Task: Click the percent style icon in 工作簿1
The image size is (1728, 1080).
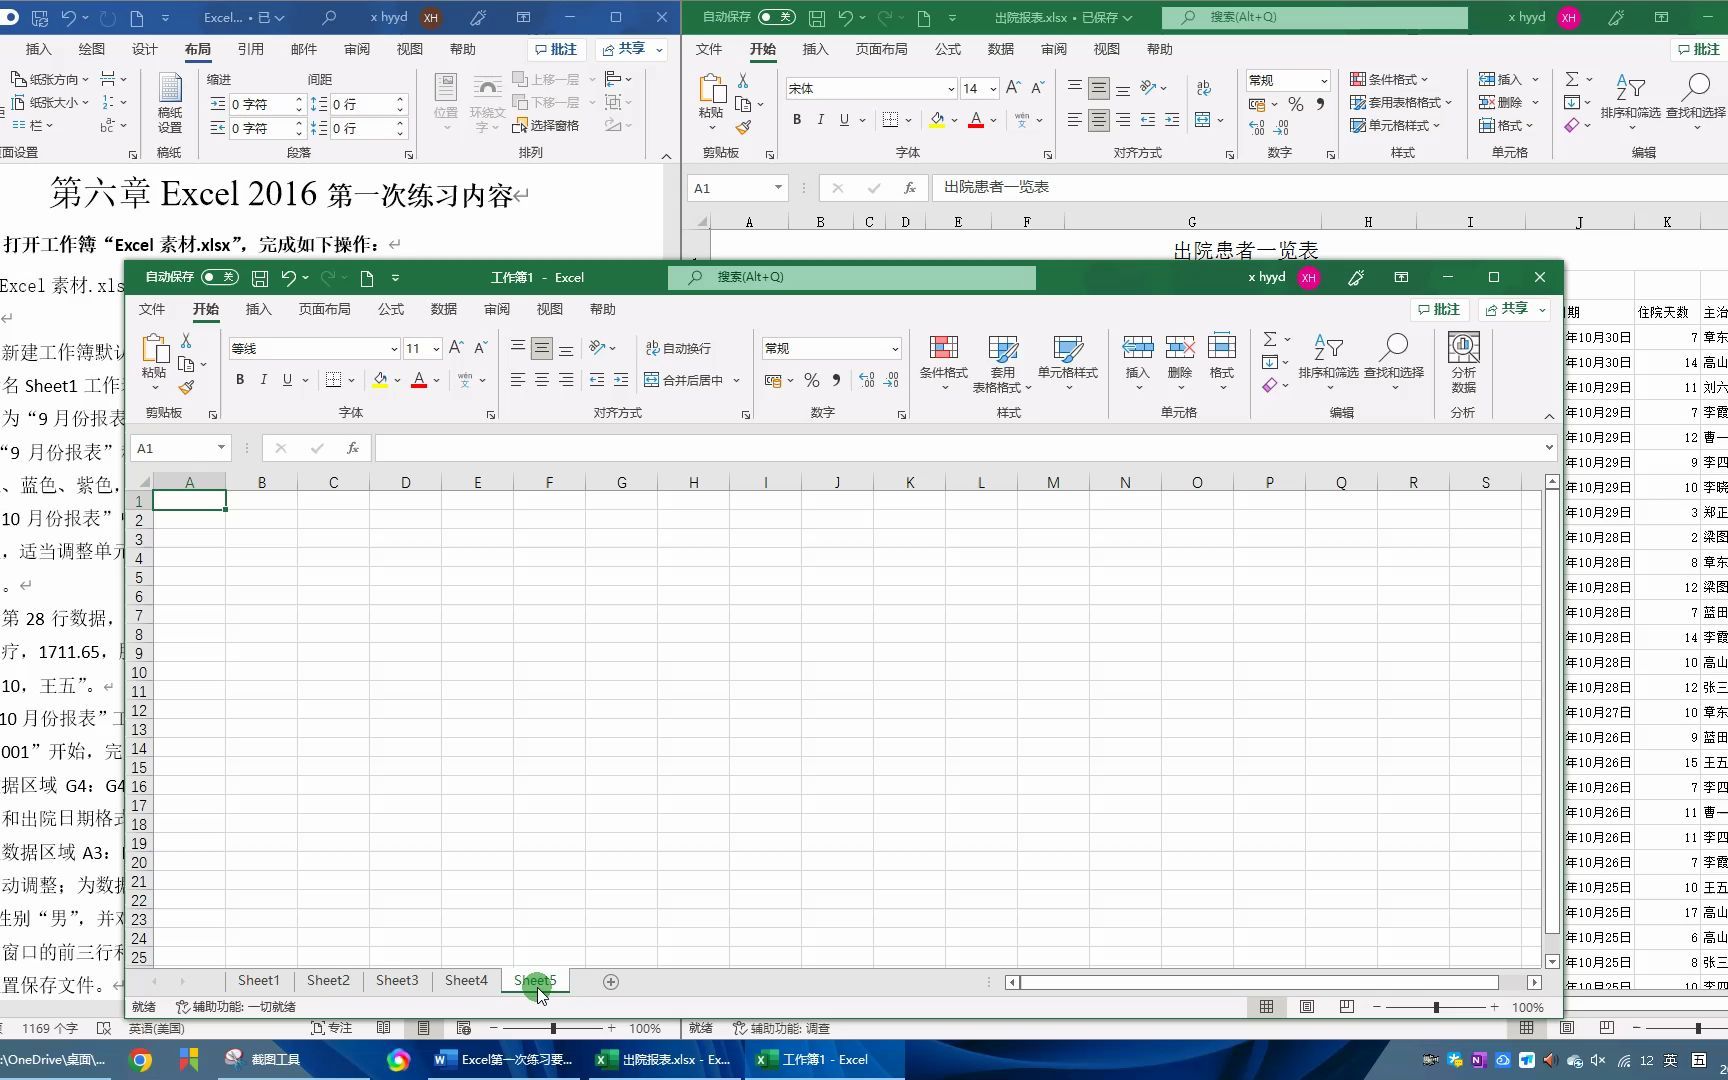Action: click(812, 380)
